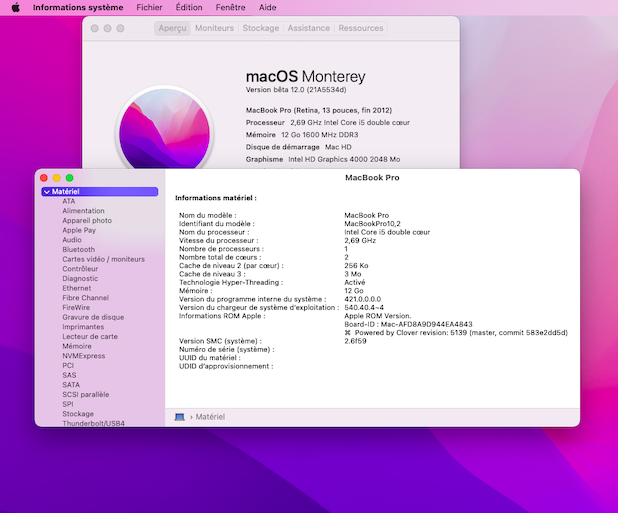
Task: Select ATA in the sidebar
Action: pos(69,201)
